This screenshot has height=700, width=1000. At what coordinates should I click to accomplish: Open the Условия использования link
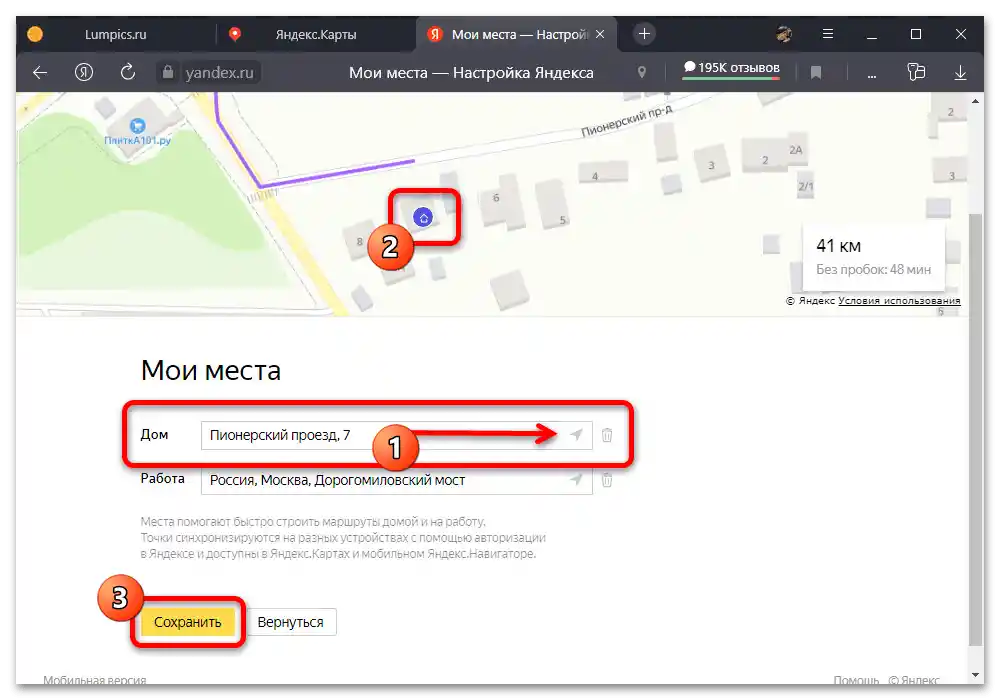point(899,300)
